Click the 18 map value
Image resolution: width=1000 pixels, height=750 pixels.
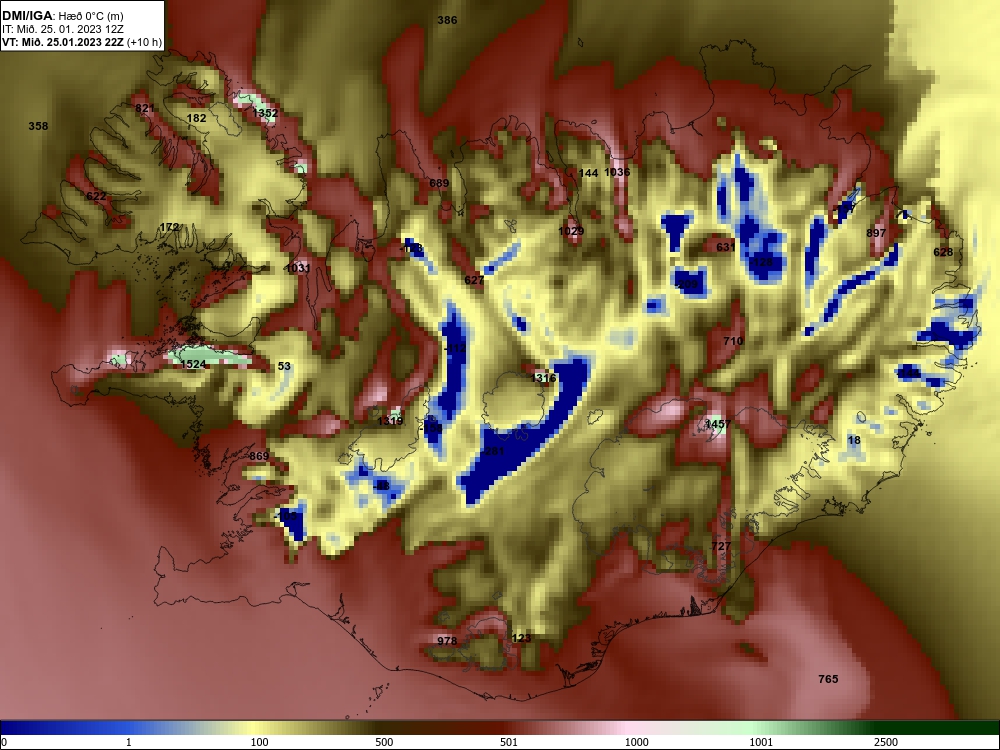[854, 440]
